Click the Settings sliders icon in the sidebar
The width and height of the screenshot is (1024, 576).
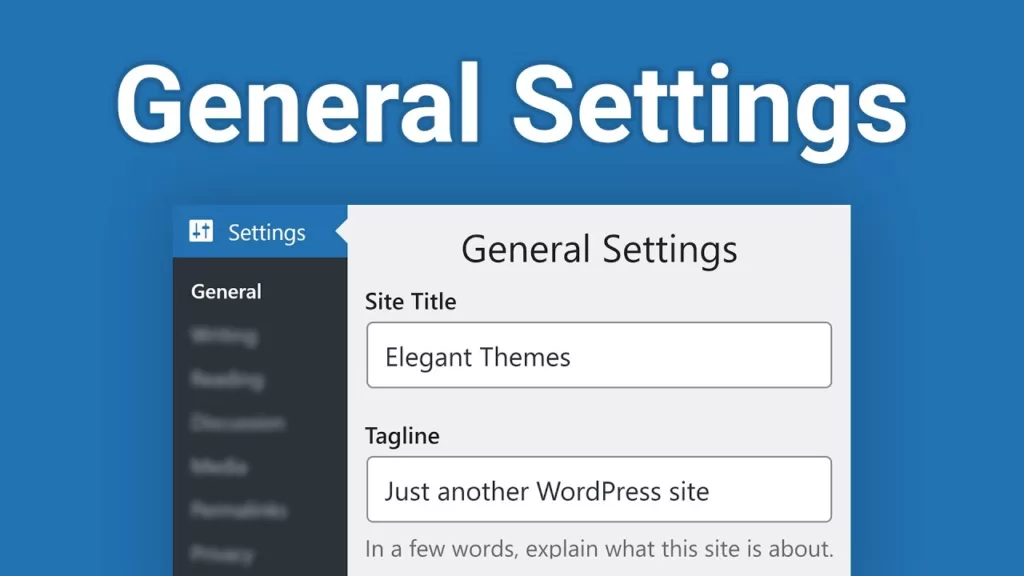click(201, 232)
